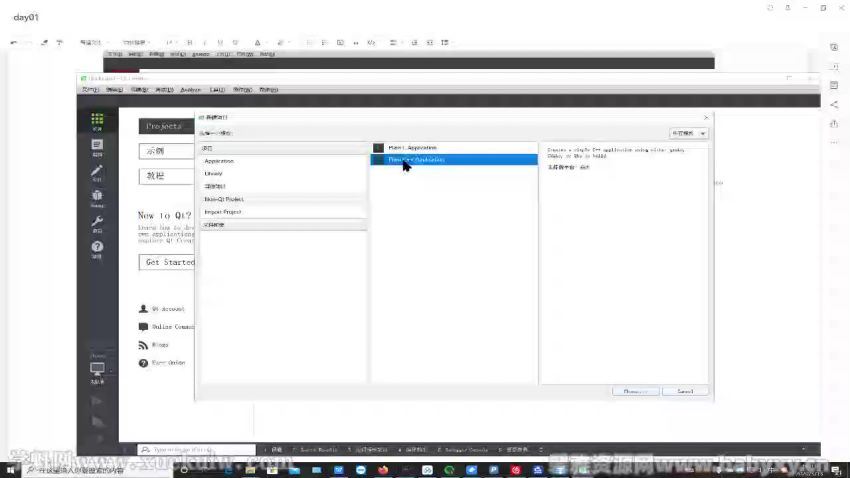
Task: Open the Analyze menu
Action: [190, 90]
